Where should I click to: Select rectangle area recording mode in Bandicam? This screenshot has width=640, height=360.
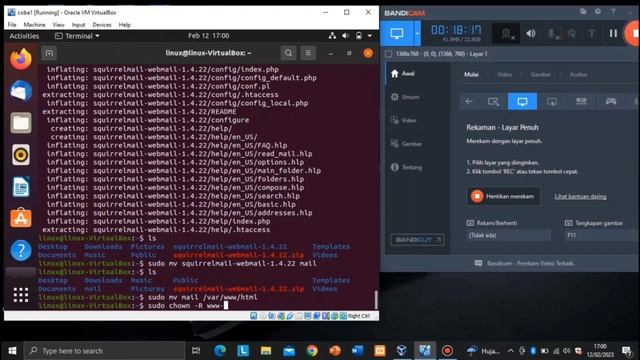(493, 101)
